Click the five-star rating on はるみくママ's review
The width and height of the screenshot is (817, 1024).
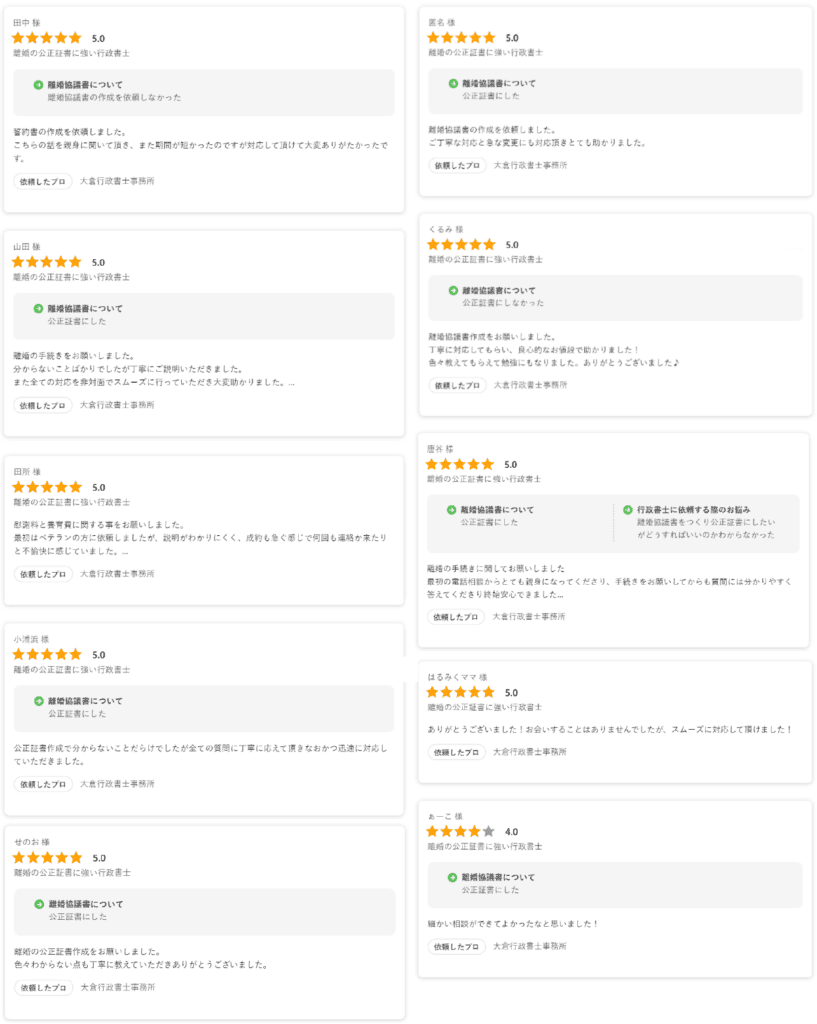[460, 692]
